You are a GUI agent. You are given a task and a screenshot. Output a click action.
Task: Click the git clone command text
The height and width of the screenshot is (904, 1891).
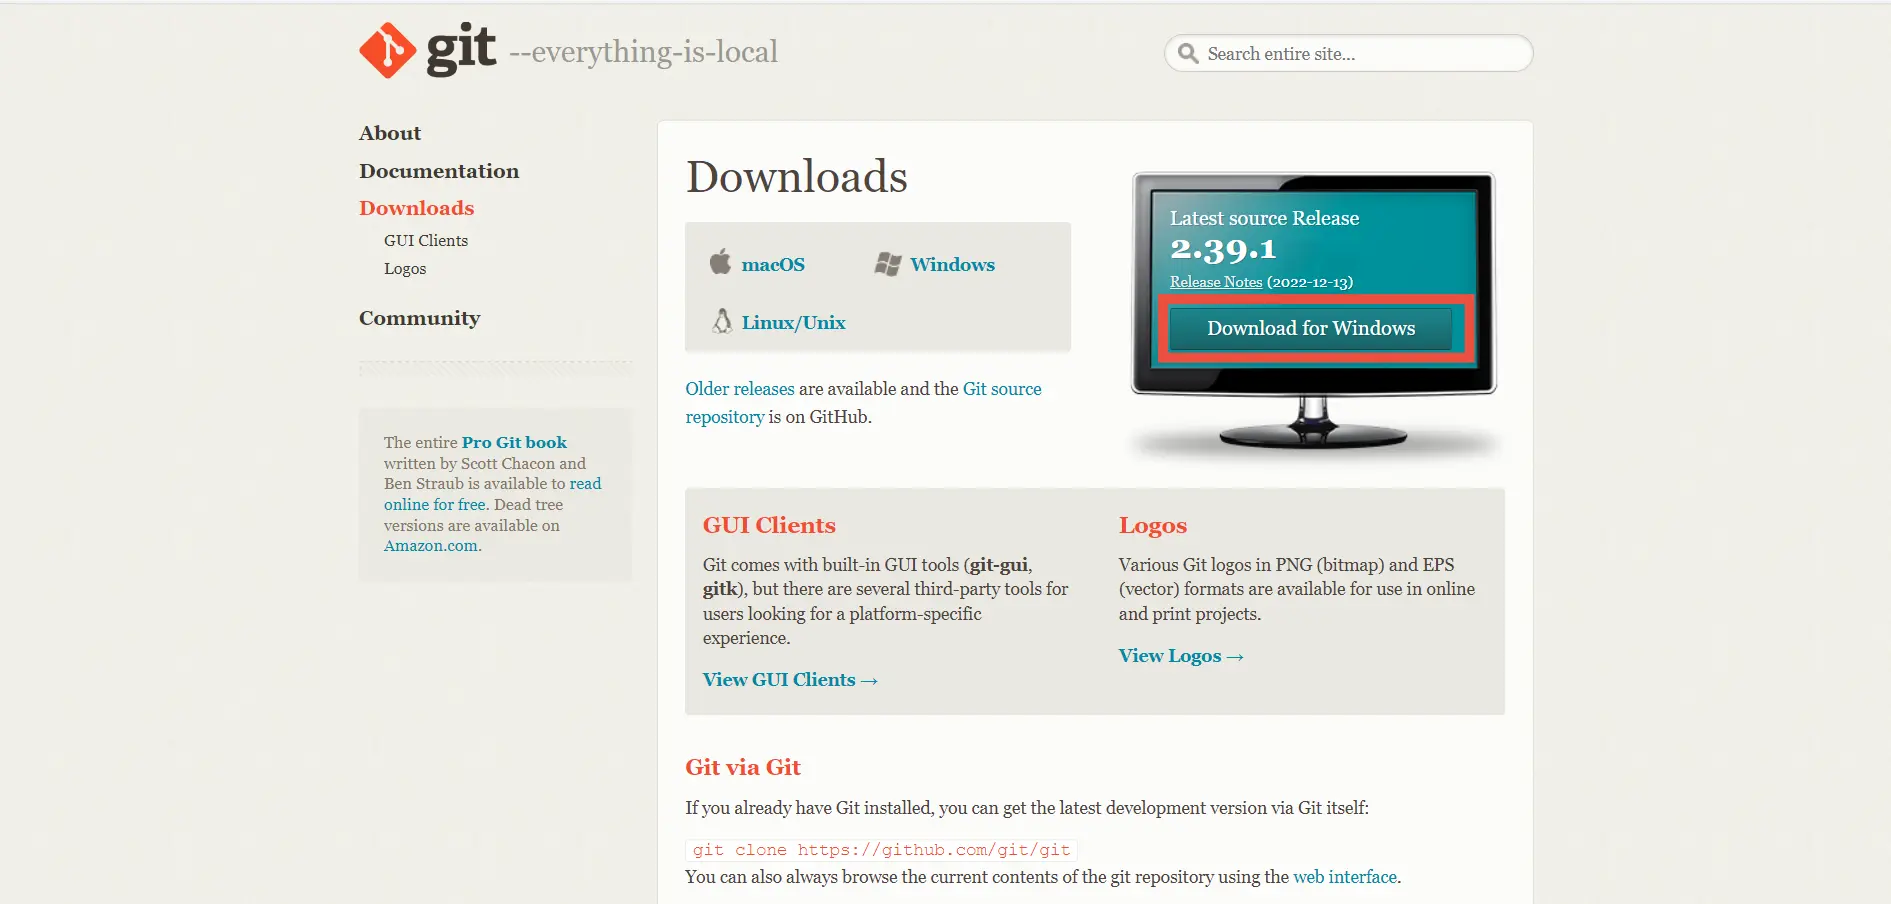[x=881, y=850]
